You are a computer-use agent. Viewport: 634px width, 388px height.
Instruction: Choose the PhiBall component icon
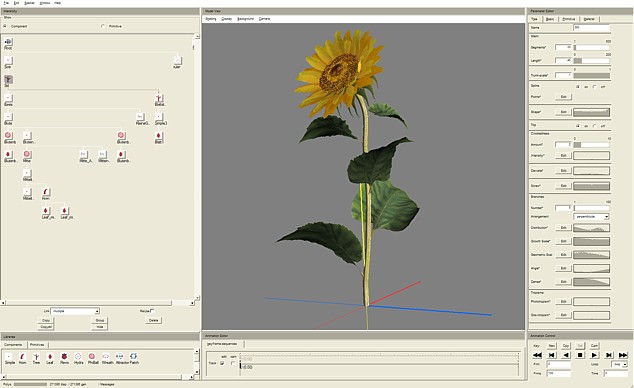coord(92,358)
